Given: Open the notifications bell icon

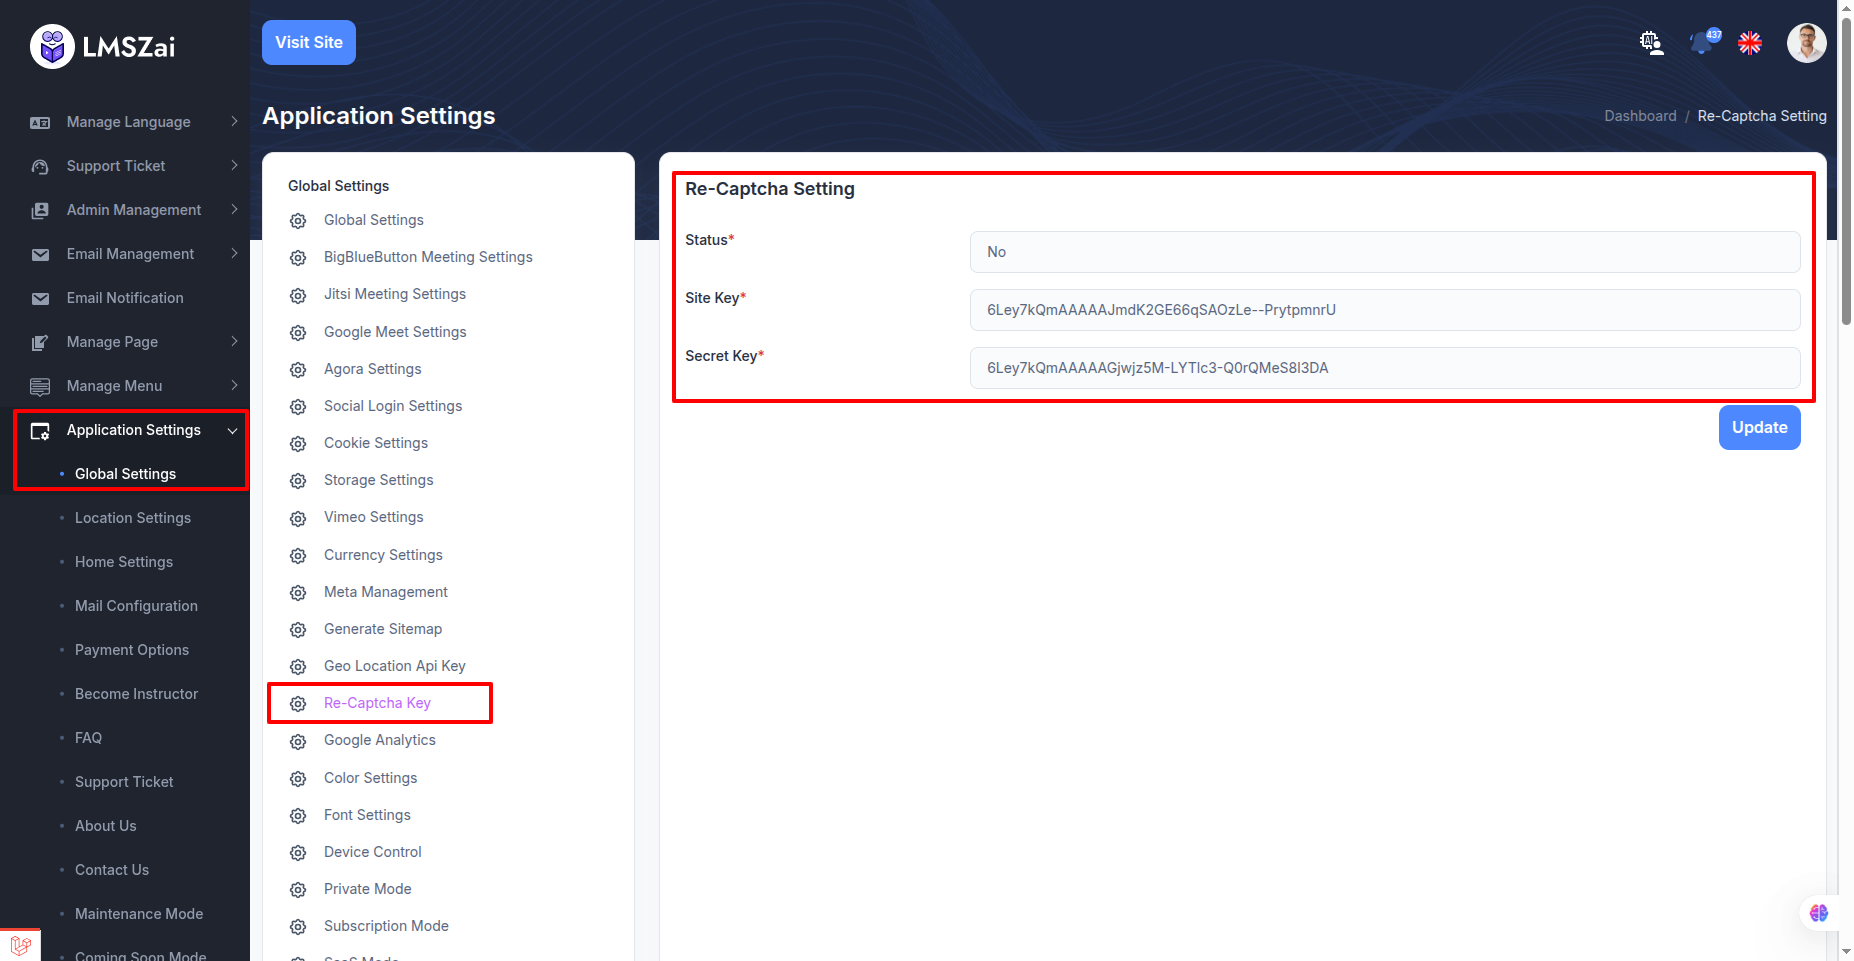Looking at the screenshot, I should pos(1703,43).
